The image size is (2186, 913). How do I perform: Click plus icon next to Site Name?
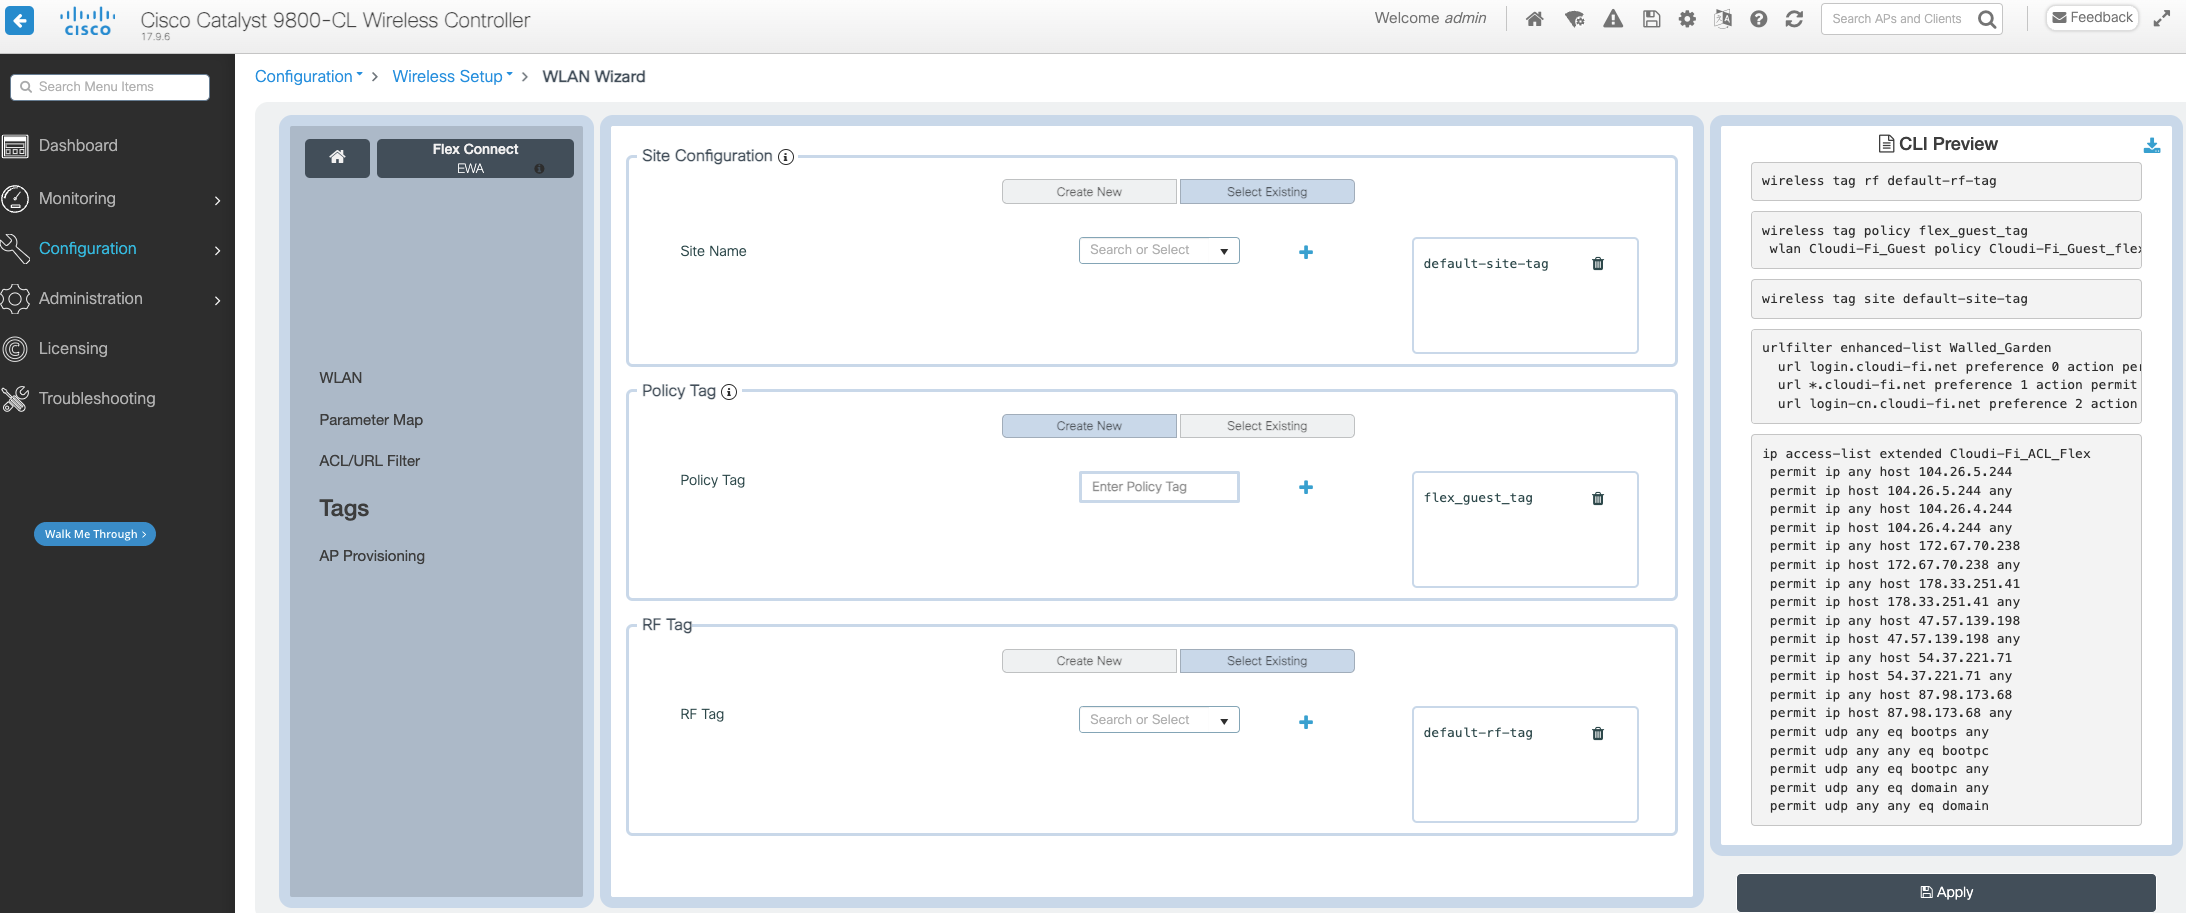click(x=1305, y=252)
